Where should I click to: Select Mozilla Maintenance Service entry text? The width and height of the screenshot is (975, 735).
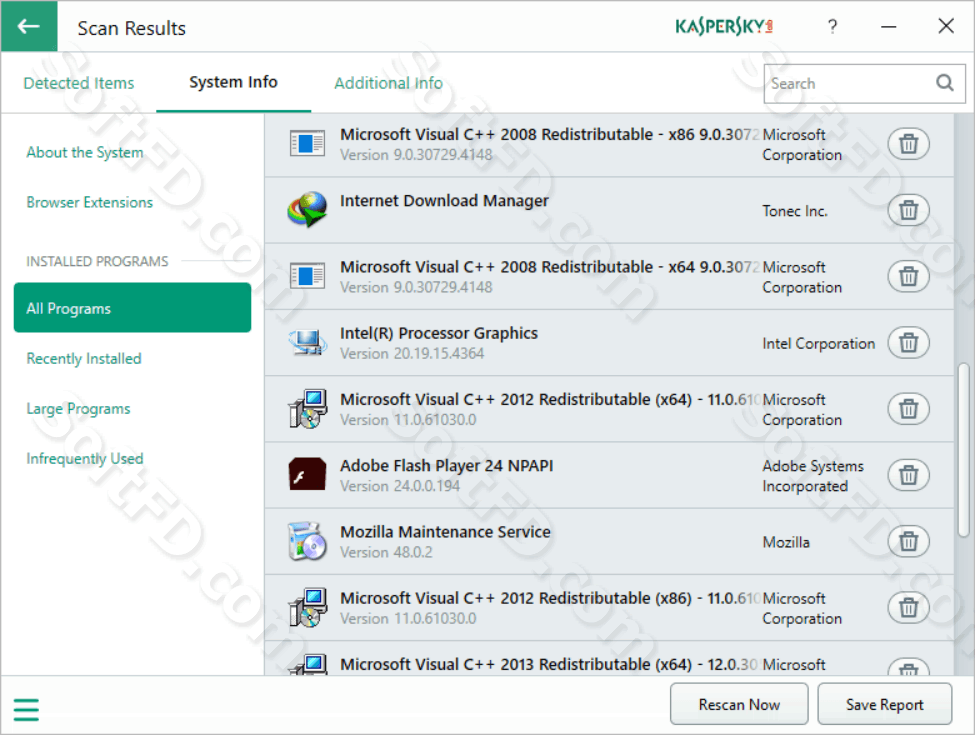pos(445,532)
